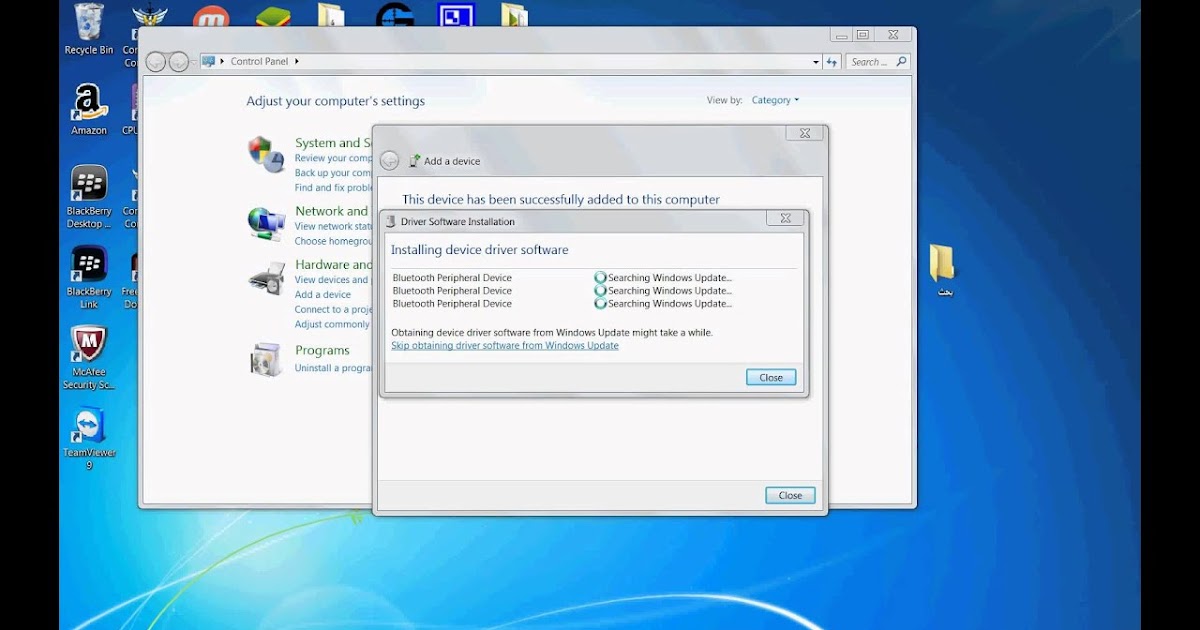Click 'Installing device driver software' heading
Viewport: 1200px width, 630px height.
[480, 250]
